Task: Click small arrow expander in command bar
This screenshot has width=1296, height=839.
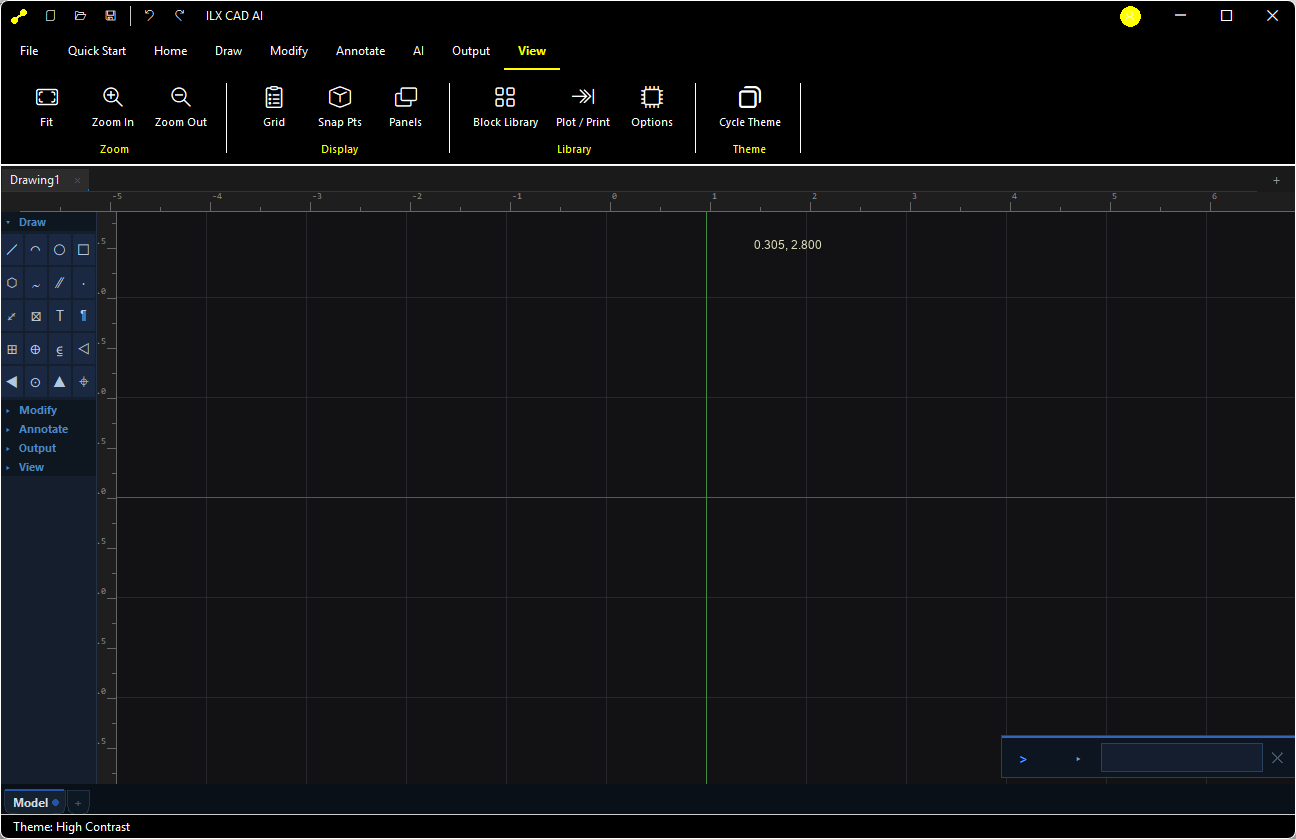Action: click(x=1078, y=759)
